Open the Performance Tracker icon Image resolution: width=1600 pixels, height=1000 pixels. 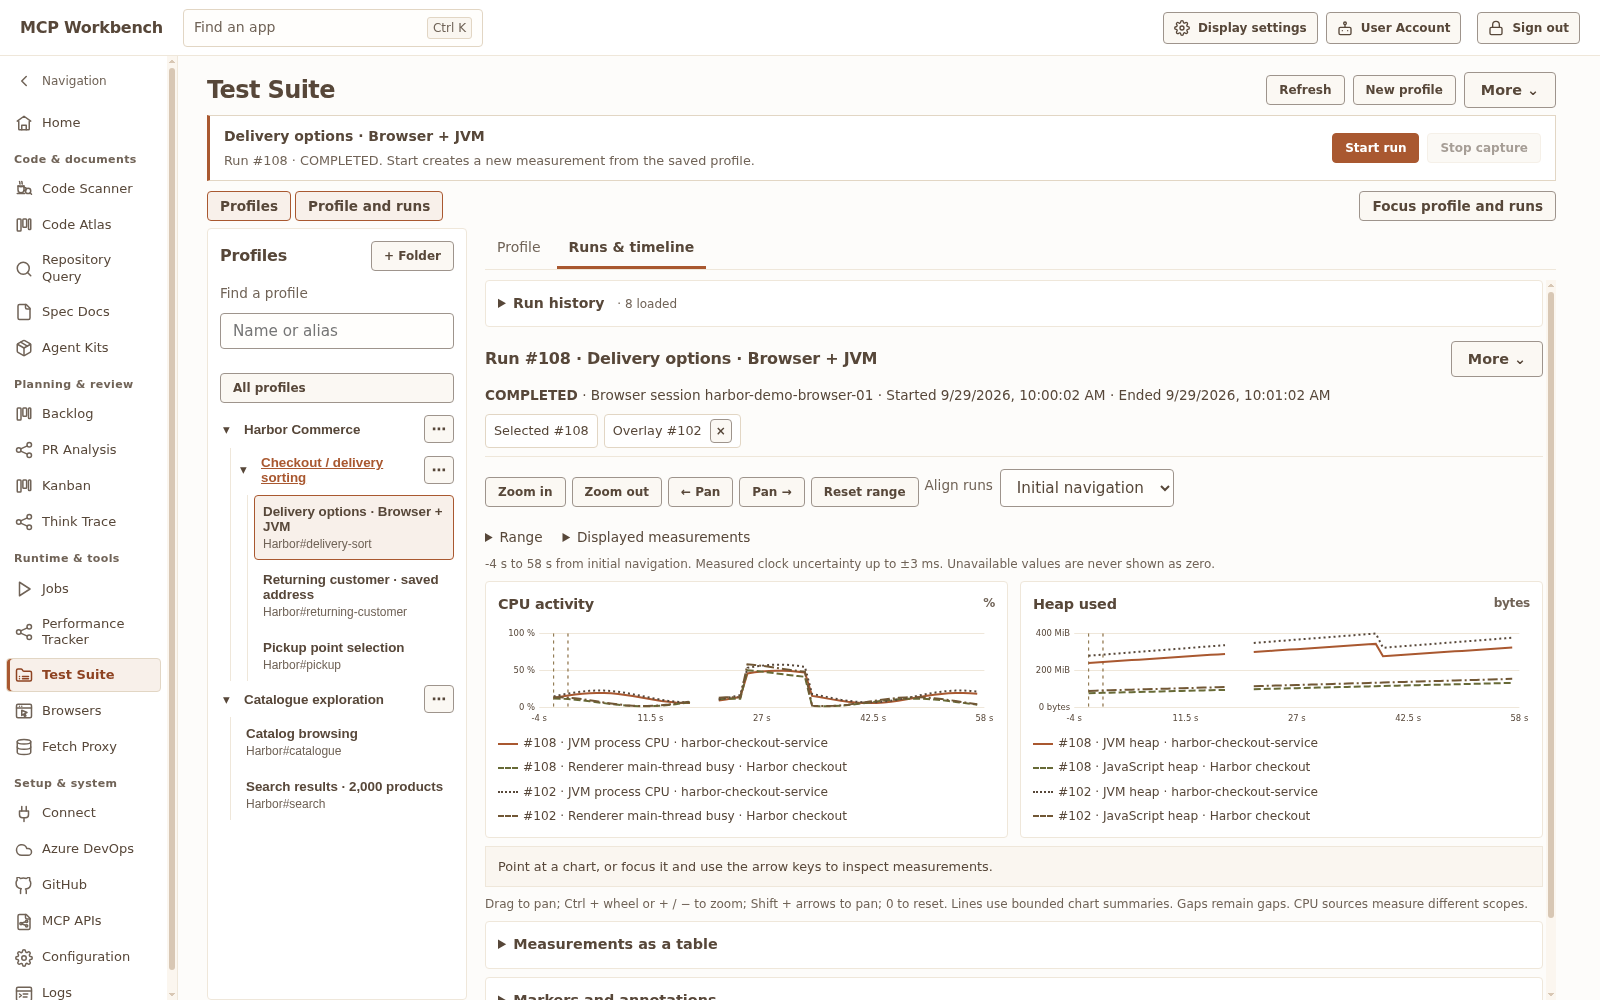coord(24,631)
